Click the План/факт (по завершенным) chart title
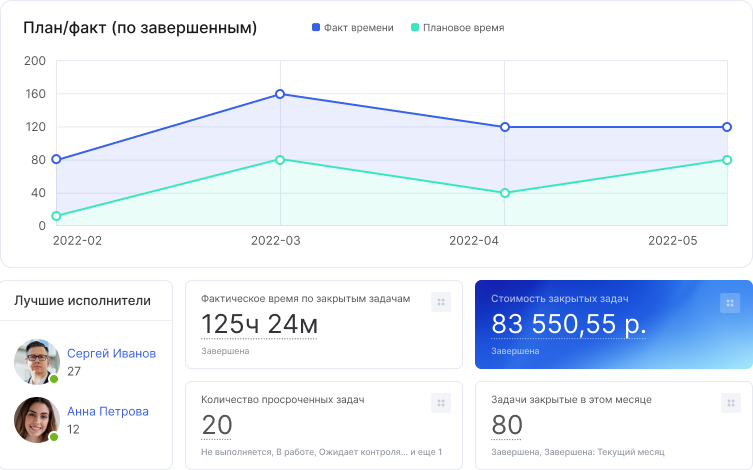 coord(140,28)
